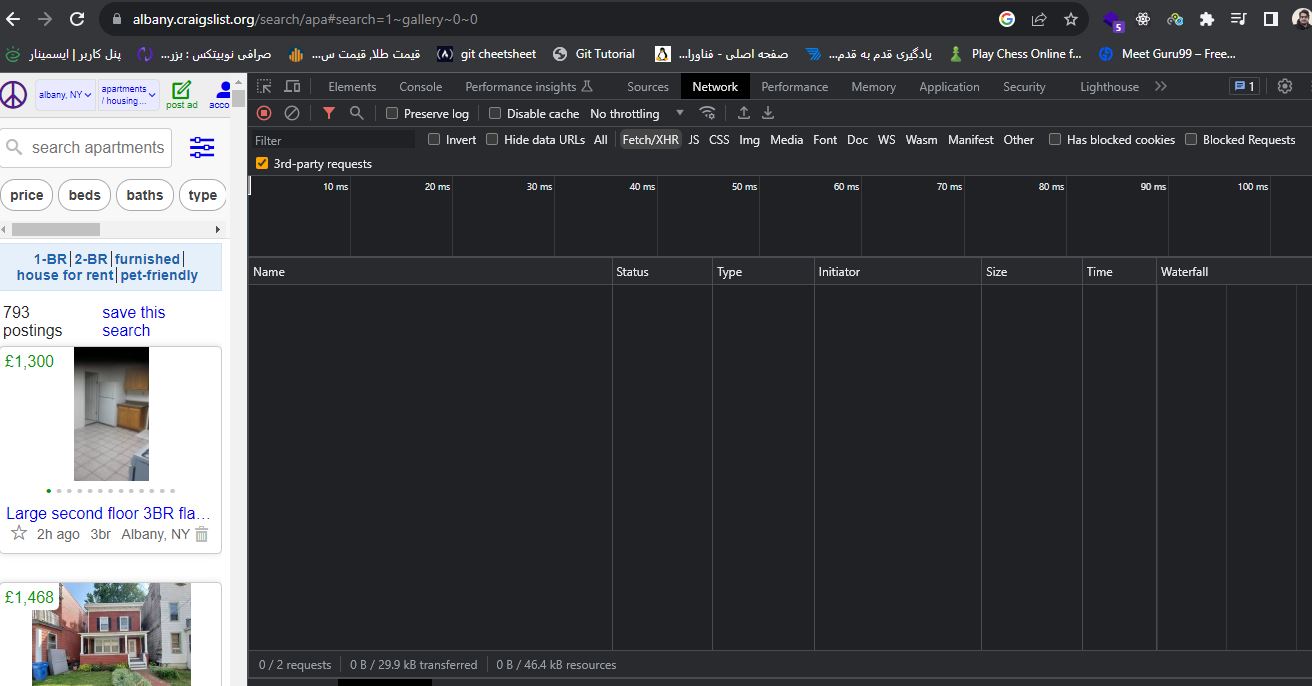Click the 1-BR quick filter link
Image resolution: width=1312 pixels, height=686 pixels.
coord(50,259)
